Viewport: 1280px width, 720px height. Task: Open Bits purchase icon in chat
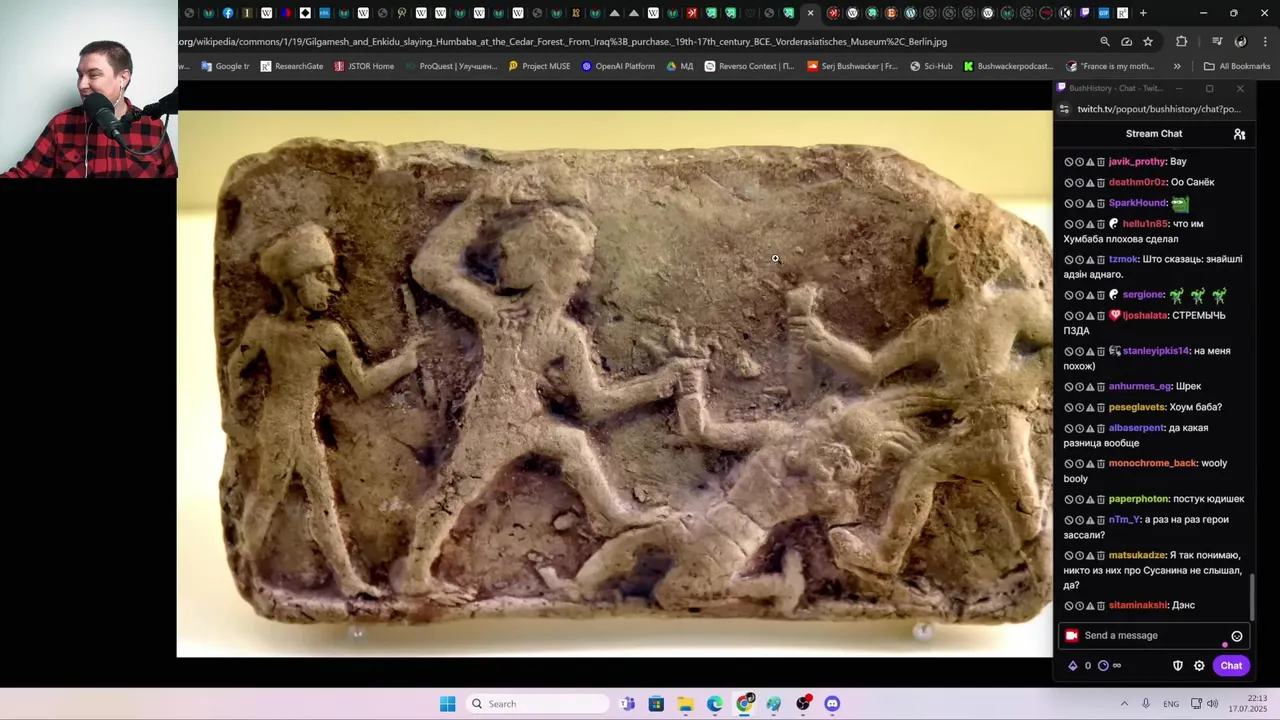(x=1073, y=666)
